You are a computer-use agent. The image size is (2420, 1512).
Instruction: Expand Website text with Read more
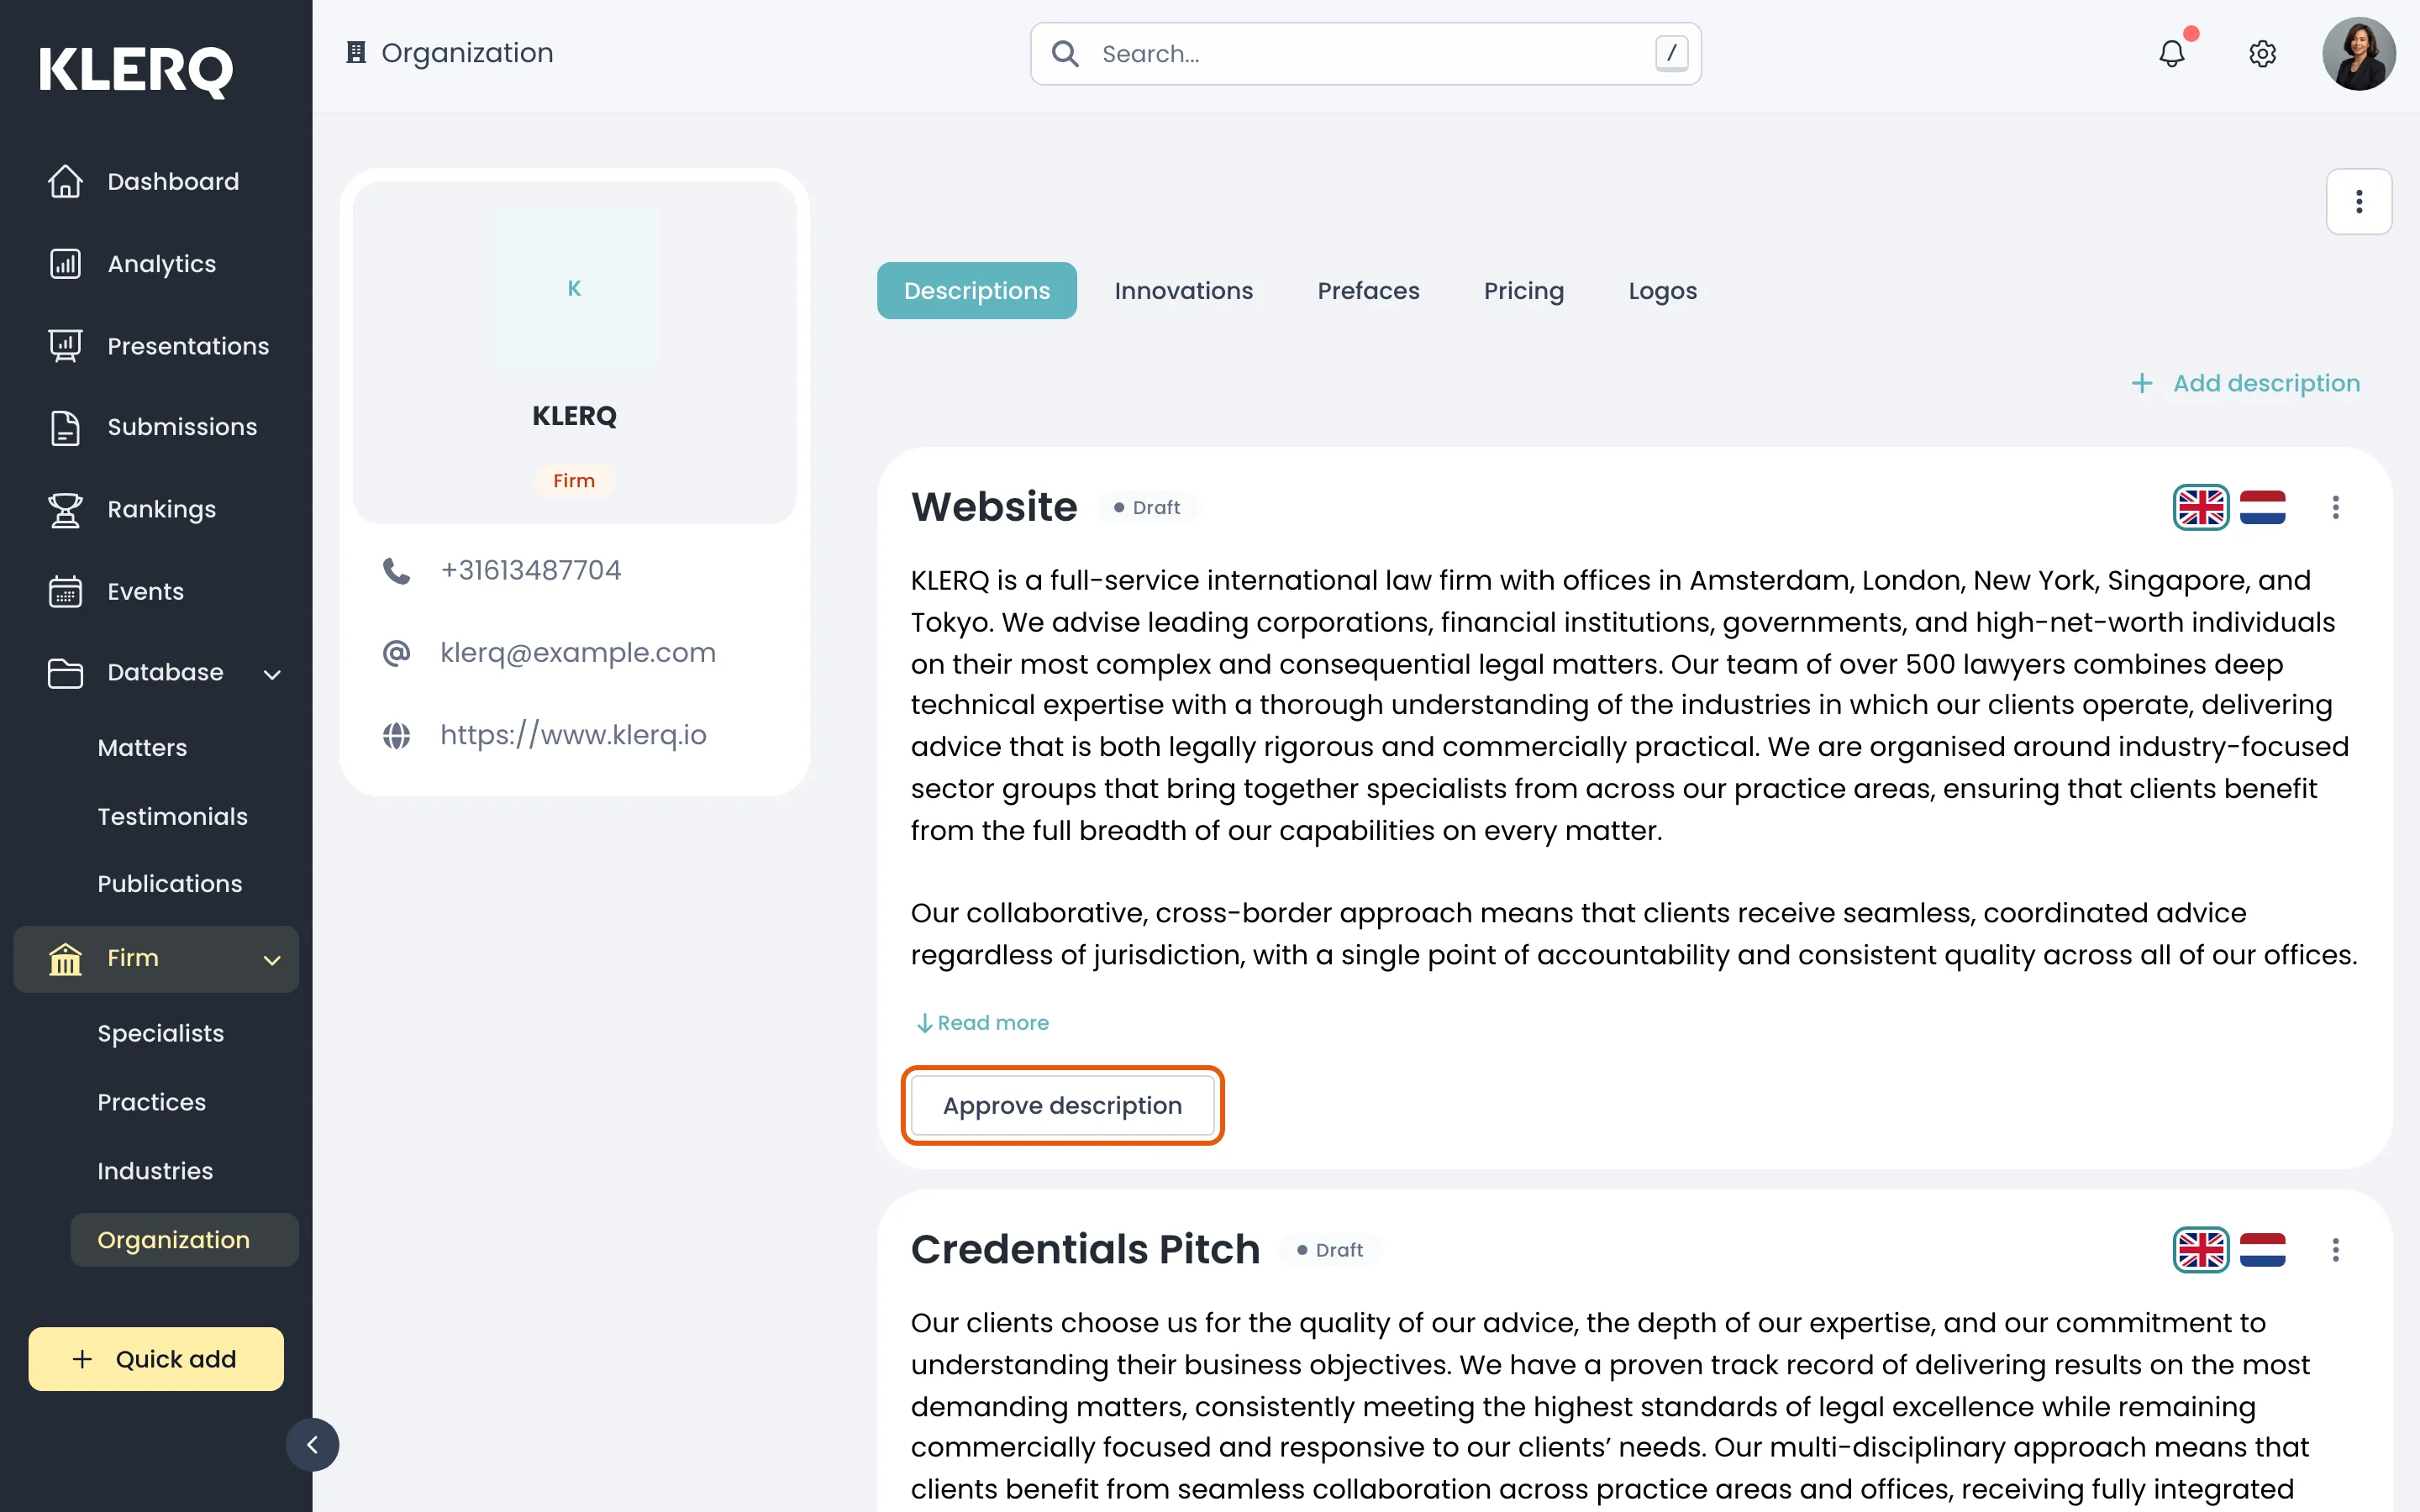click(982, 1022)
